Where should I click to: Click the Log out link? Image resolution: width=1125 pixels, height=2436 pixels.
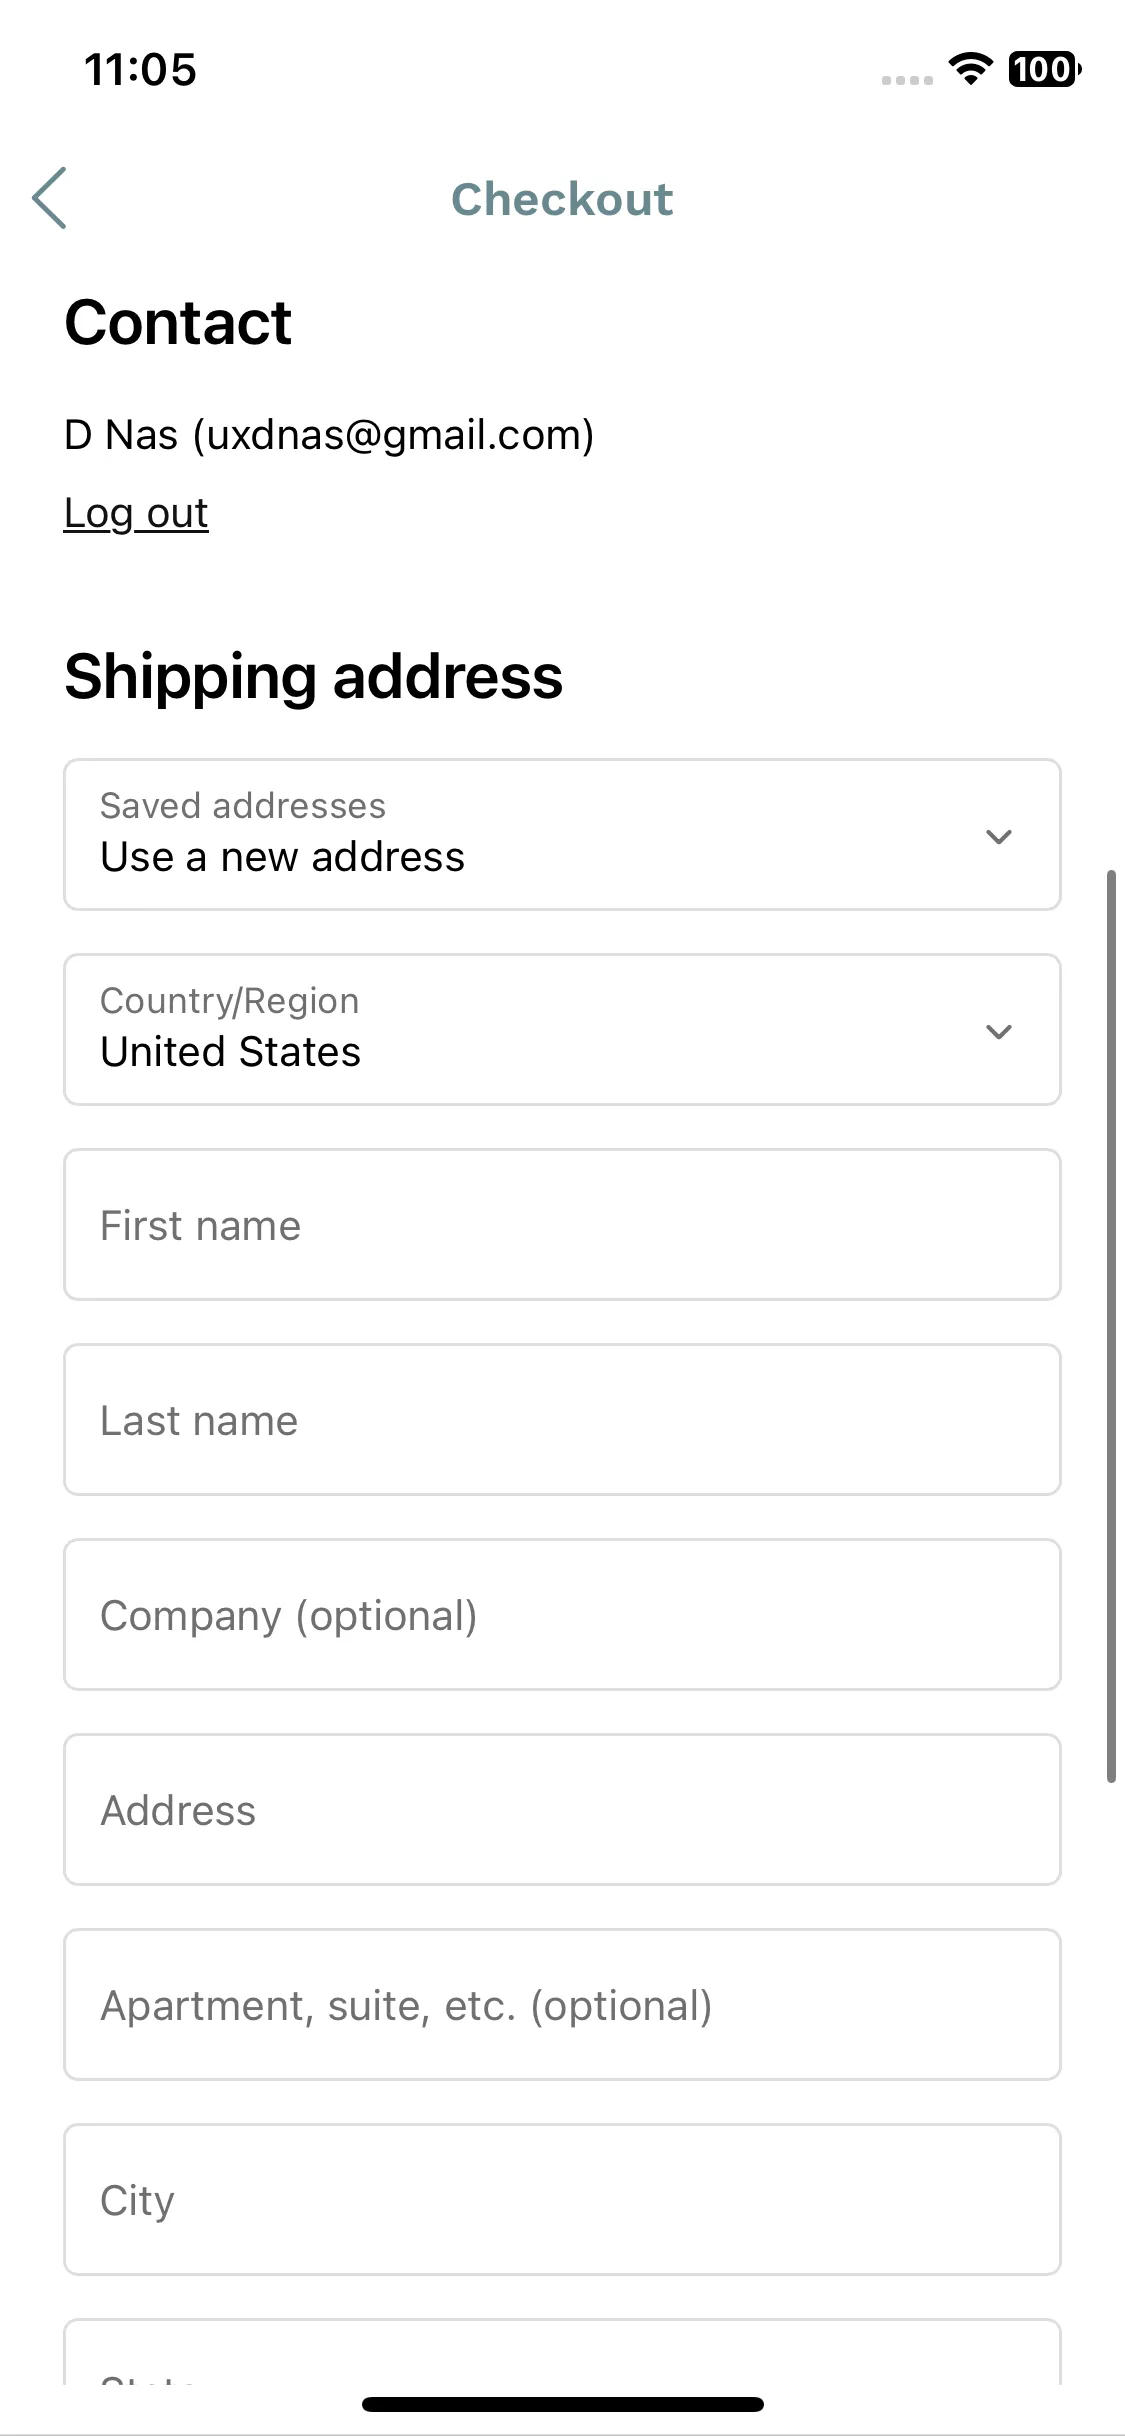136,513
